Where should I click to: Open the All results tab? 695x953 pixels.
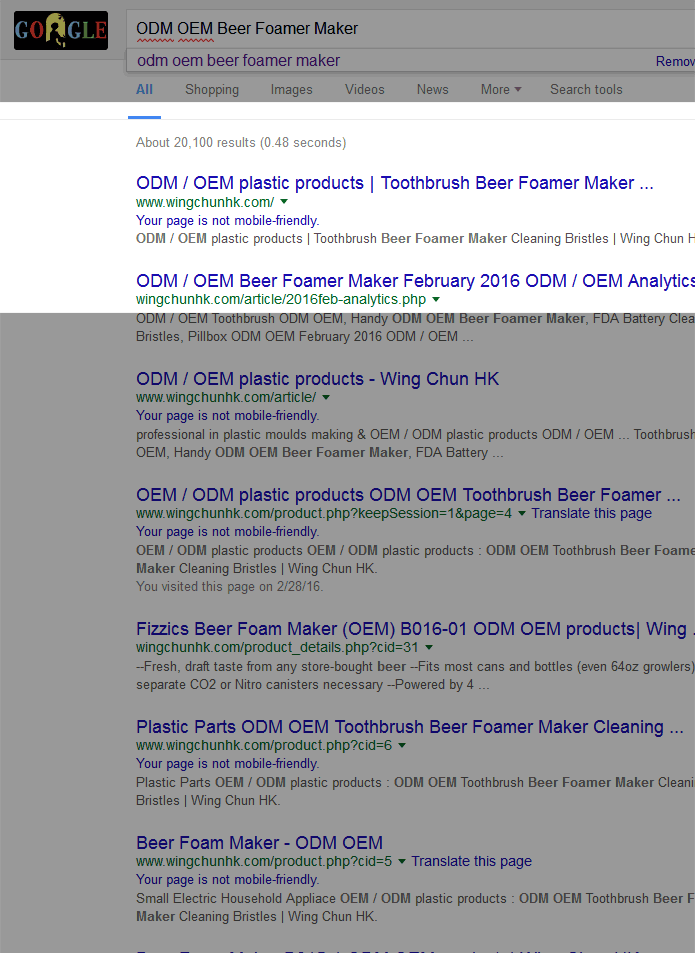coord(144,89)
